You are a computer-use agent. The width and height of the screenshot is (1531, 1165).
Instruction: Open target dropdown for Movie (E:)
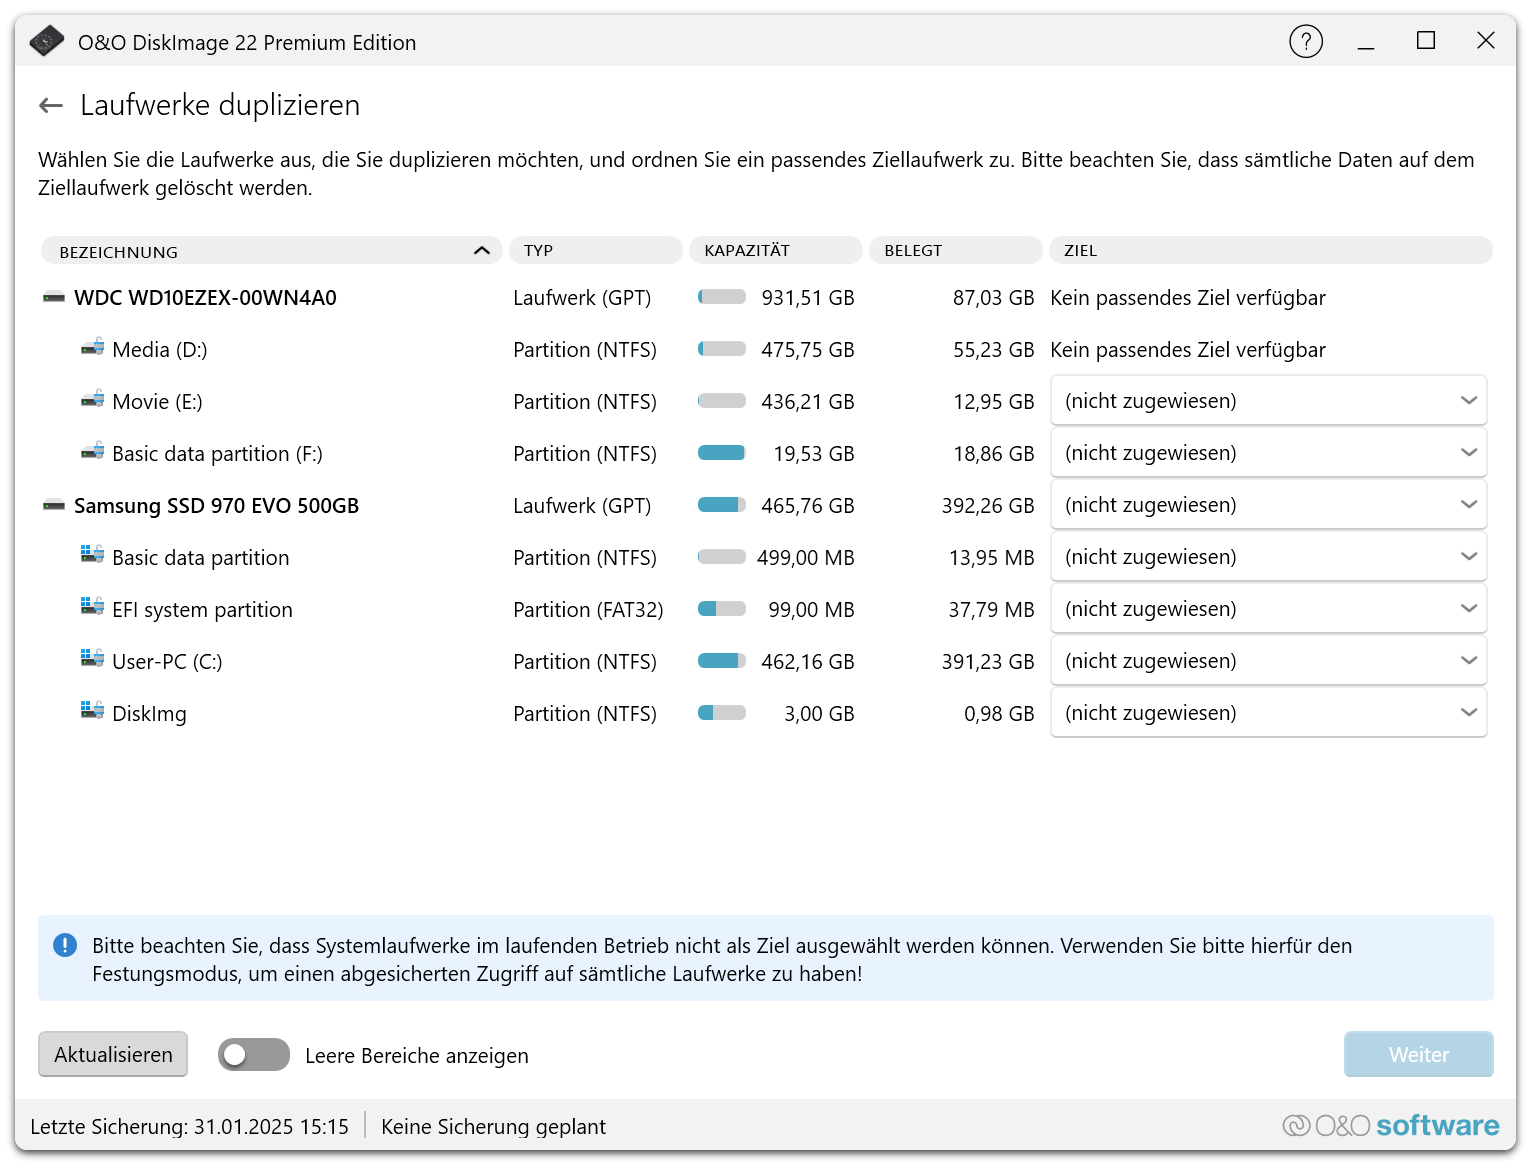pos(1268,401)
